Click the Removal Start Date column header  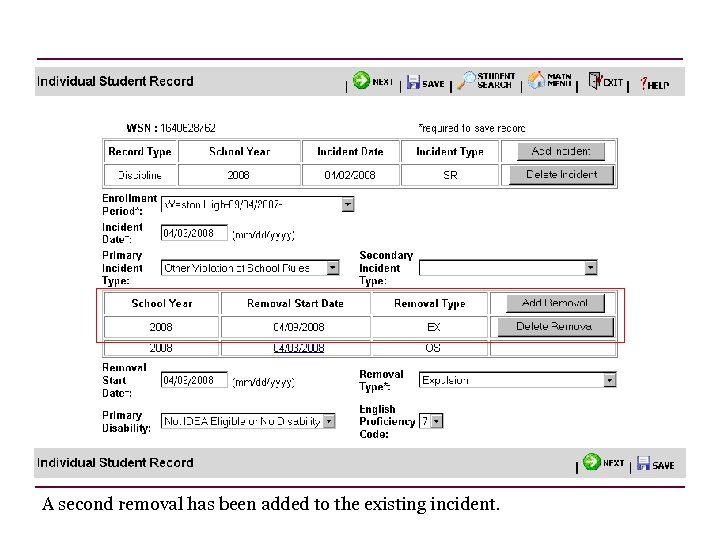(295, 304)
